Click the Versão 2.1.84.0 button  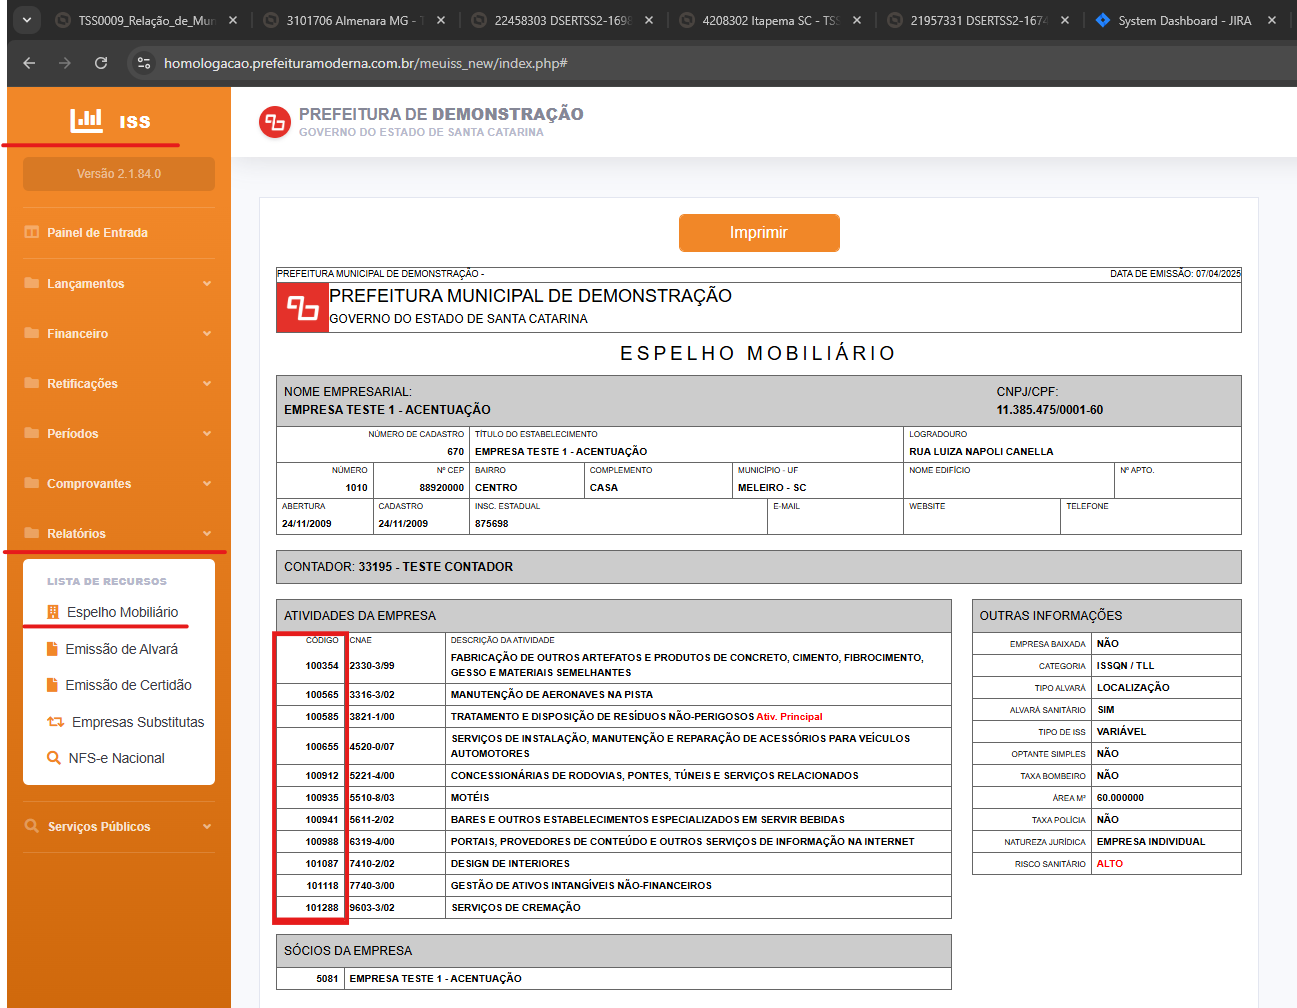[x=119, y=174]
